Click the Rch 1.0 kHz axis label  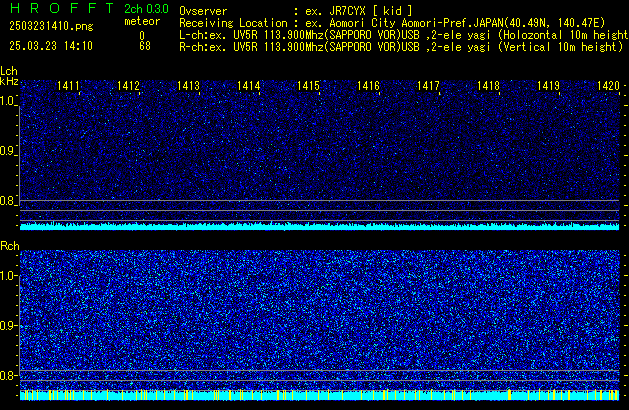8,276
